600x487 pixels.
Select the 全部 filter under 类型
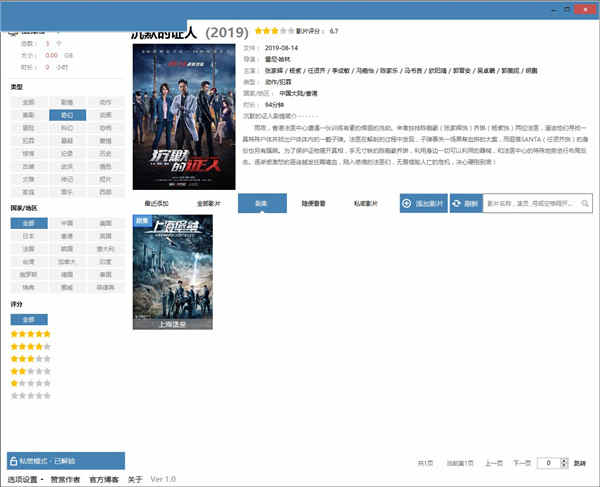click(x=29, y=102)
